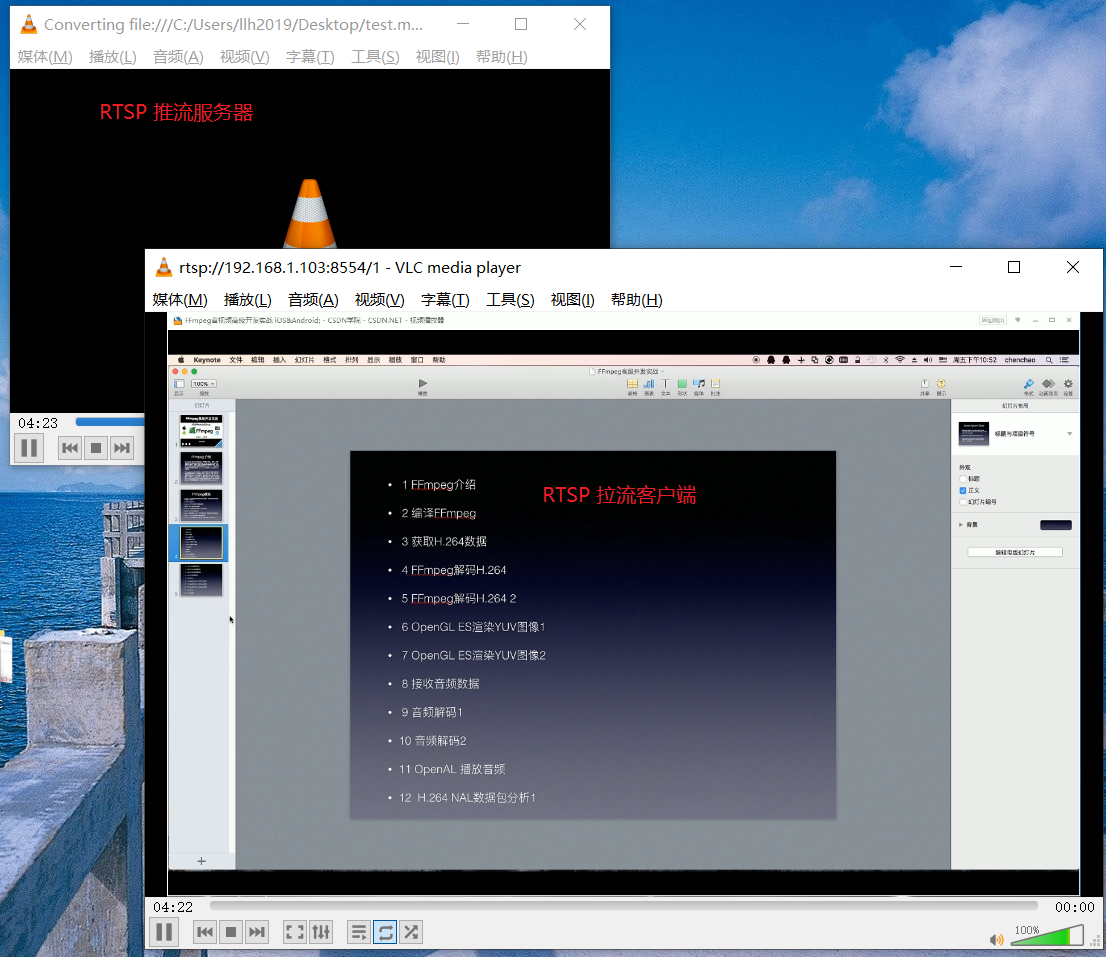Stop playback in the rtsp client window
1106x957 pixels.
click(231, 931)
